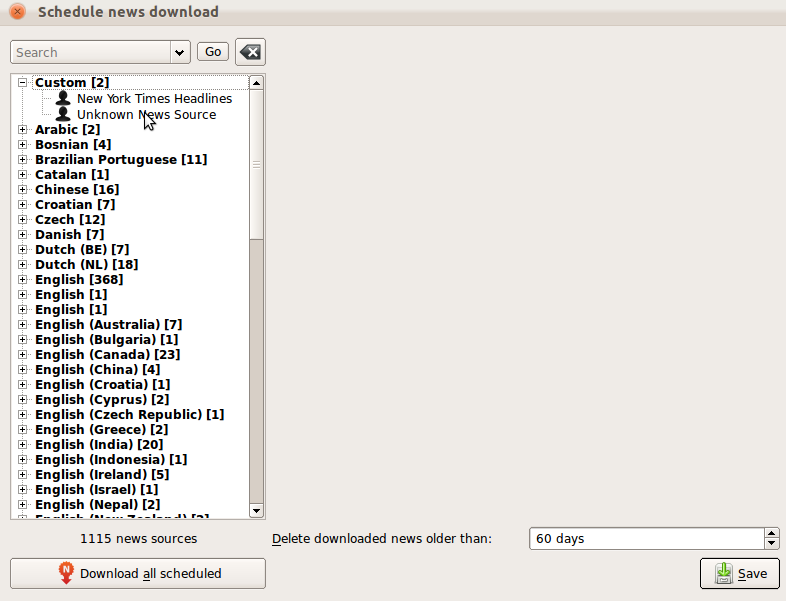The image size is (786, 601).
Task: Expand the Bosnian [4] category
Action: pos(22,144)
